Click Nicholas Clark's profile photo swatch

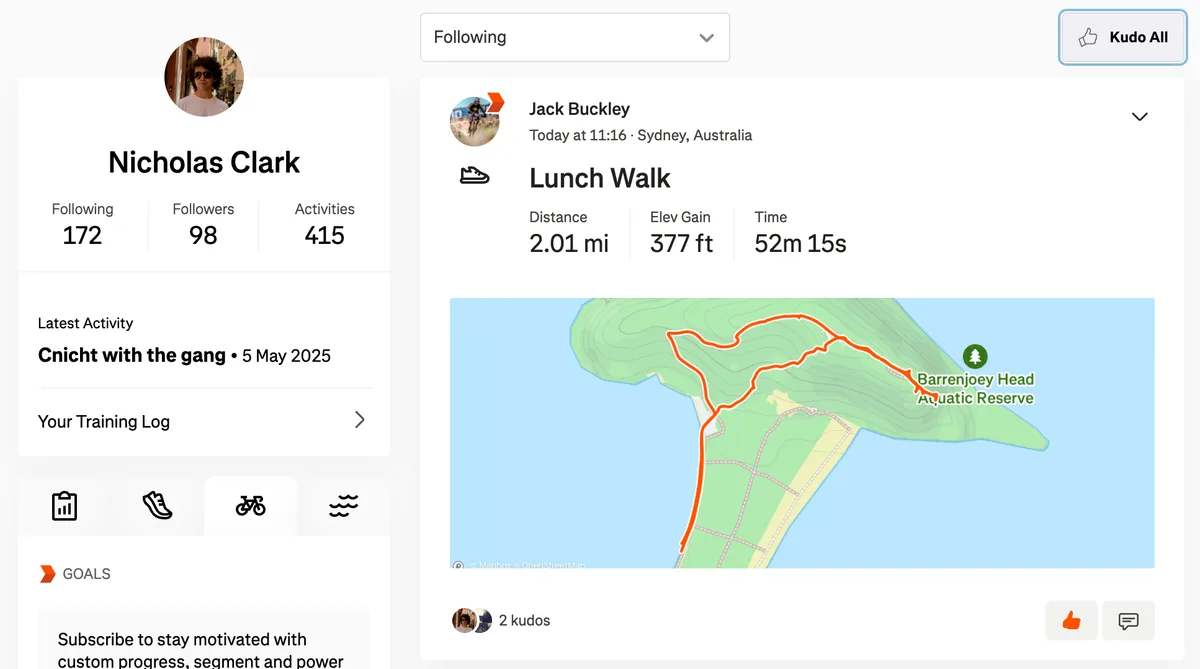tap(204, 77)
